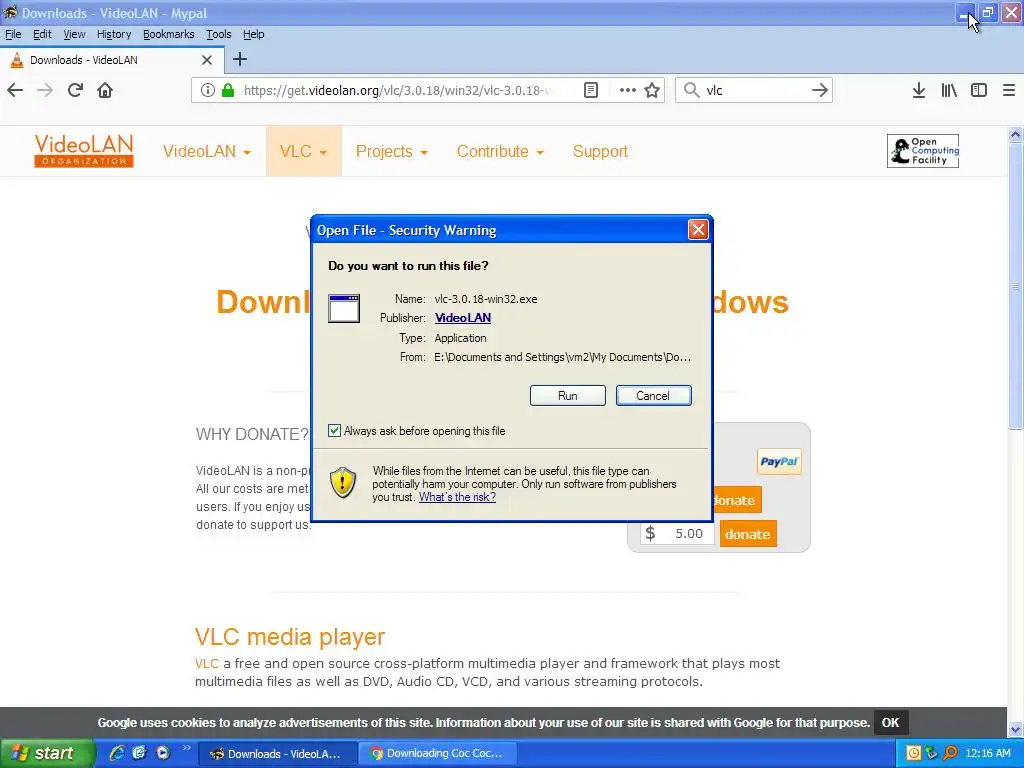Open the home page via house icon
The width and height of the screenshot is (1024, 768).
coord(105,90)
